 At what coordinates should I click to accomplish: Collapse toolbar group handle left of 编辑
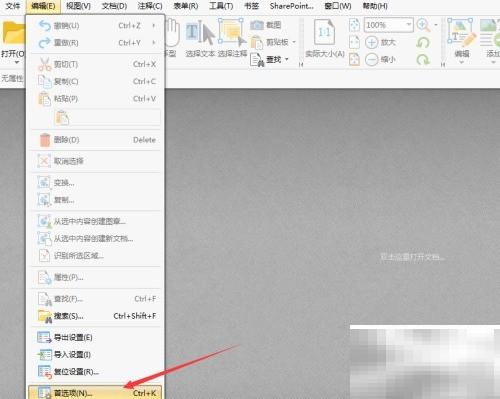tap(443, 65)
